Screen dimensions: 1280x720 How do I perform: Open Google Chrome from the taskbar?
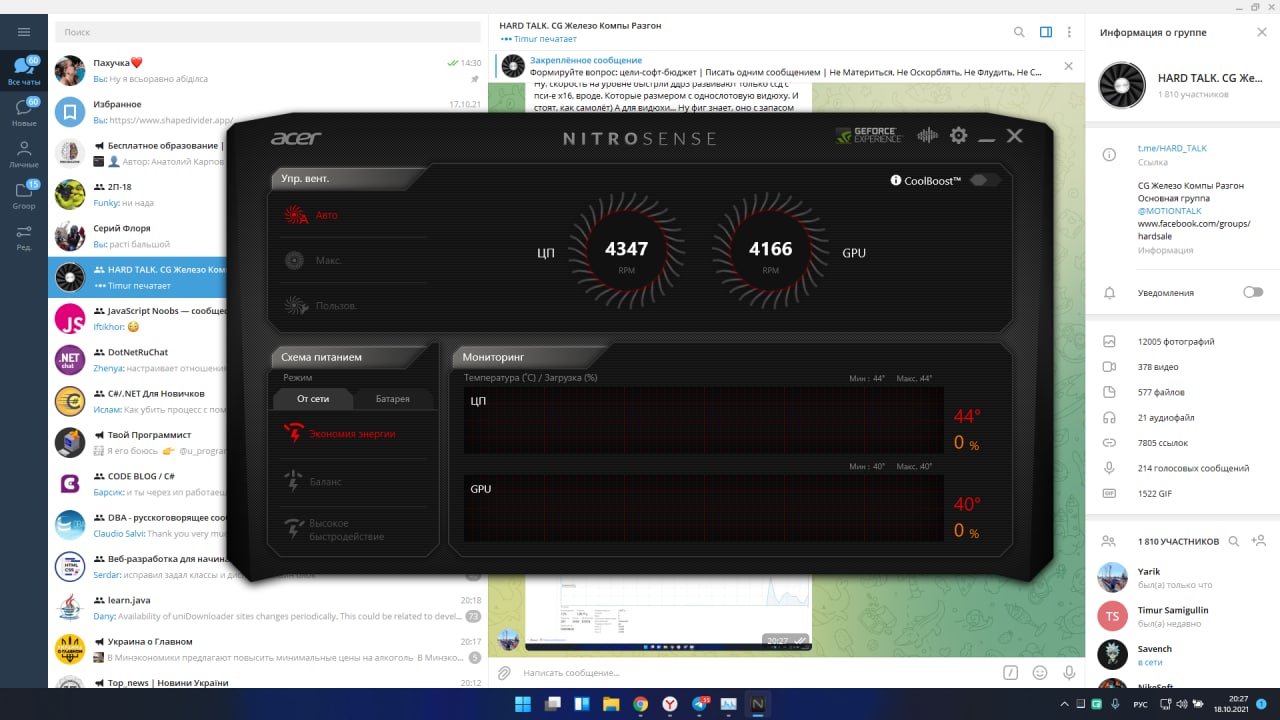click(641, 704)
